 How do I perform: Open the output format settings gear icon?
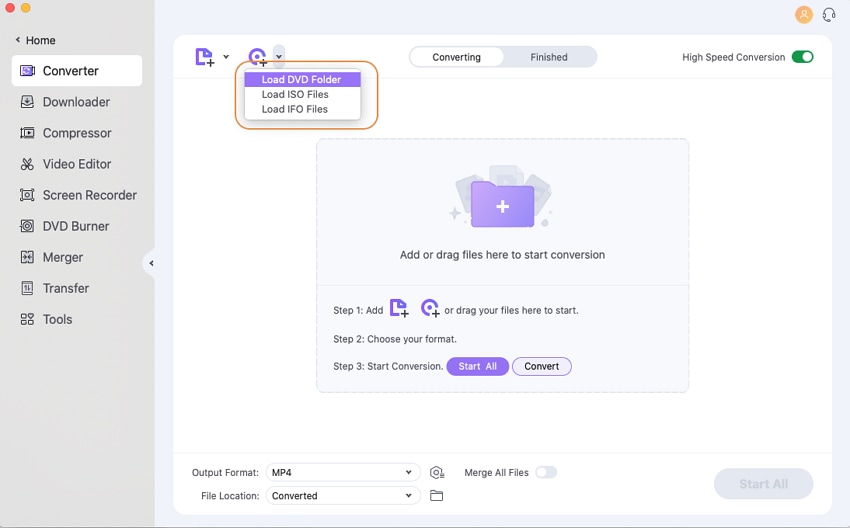(437, 473)
